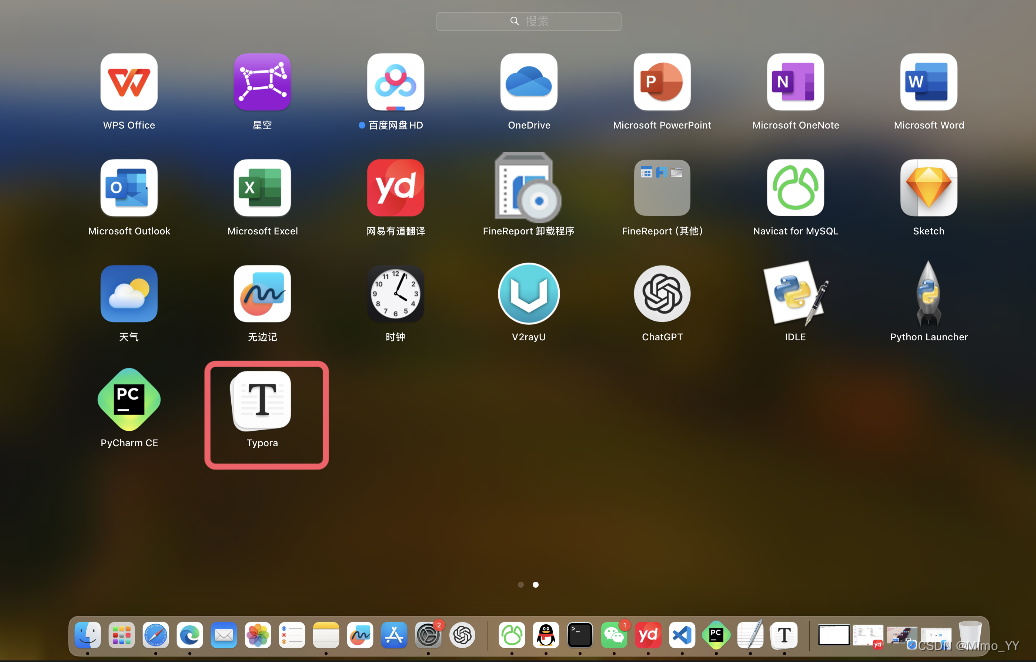
Task: Open Finder in the Dock
Action: pyautogui.click(x=87, y=636)
